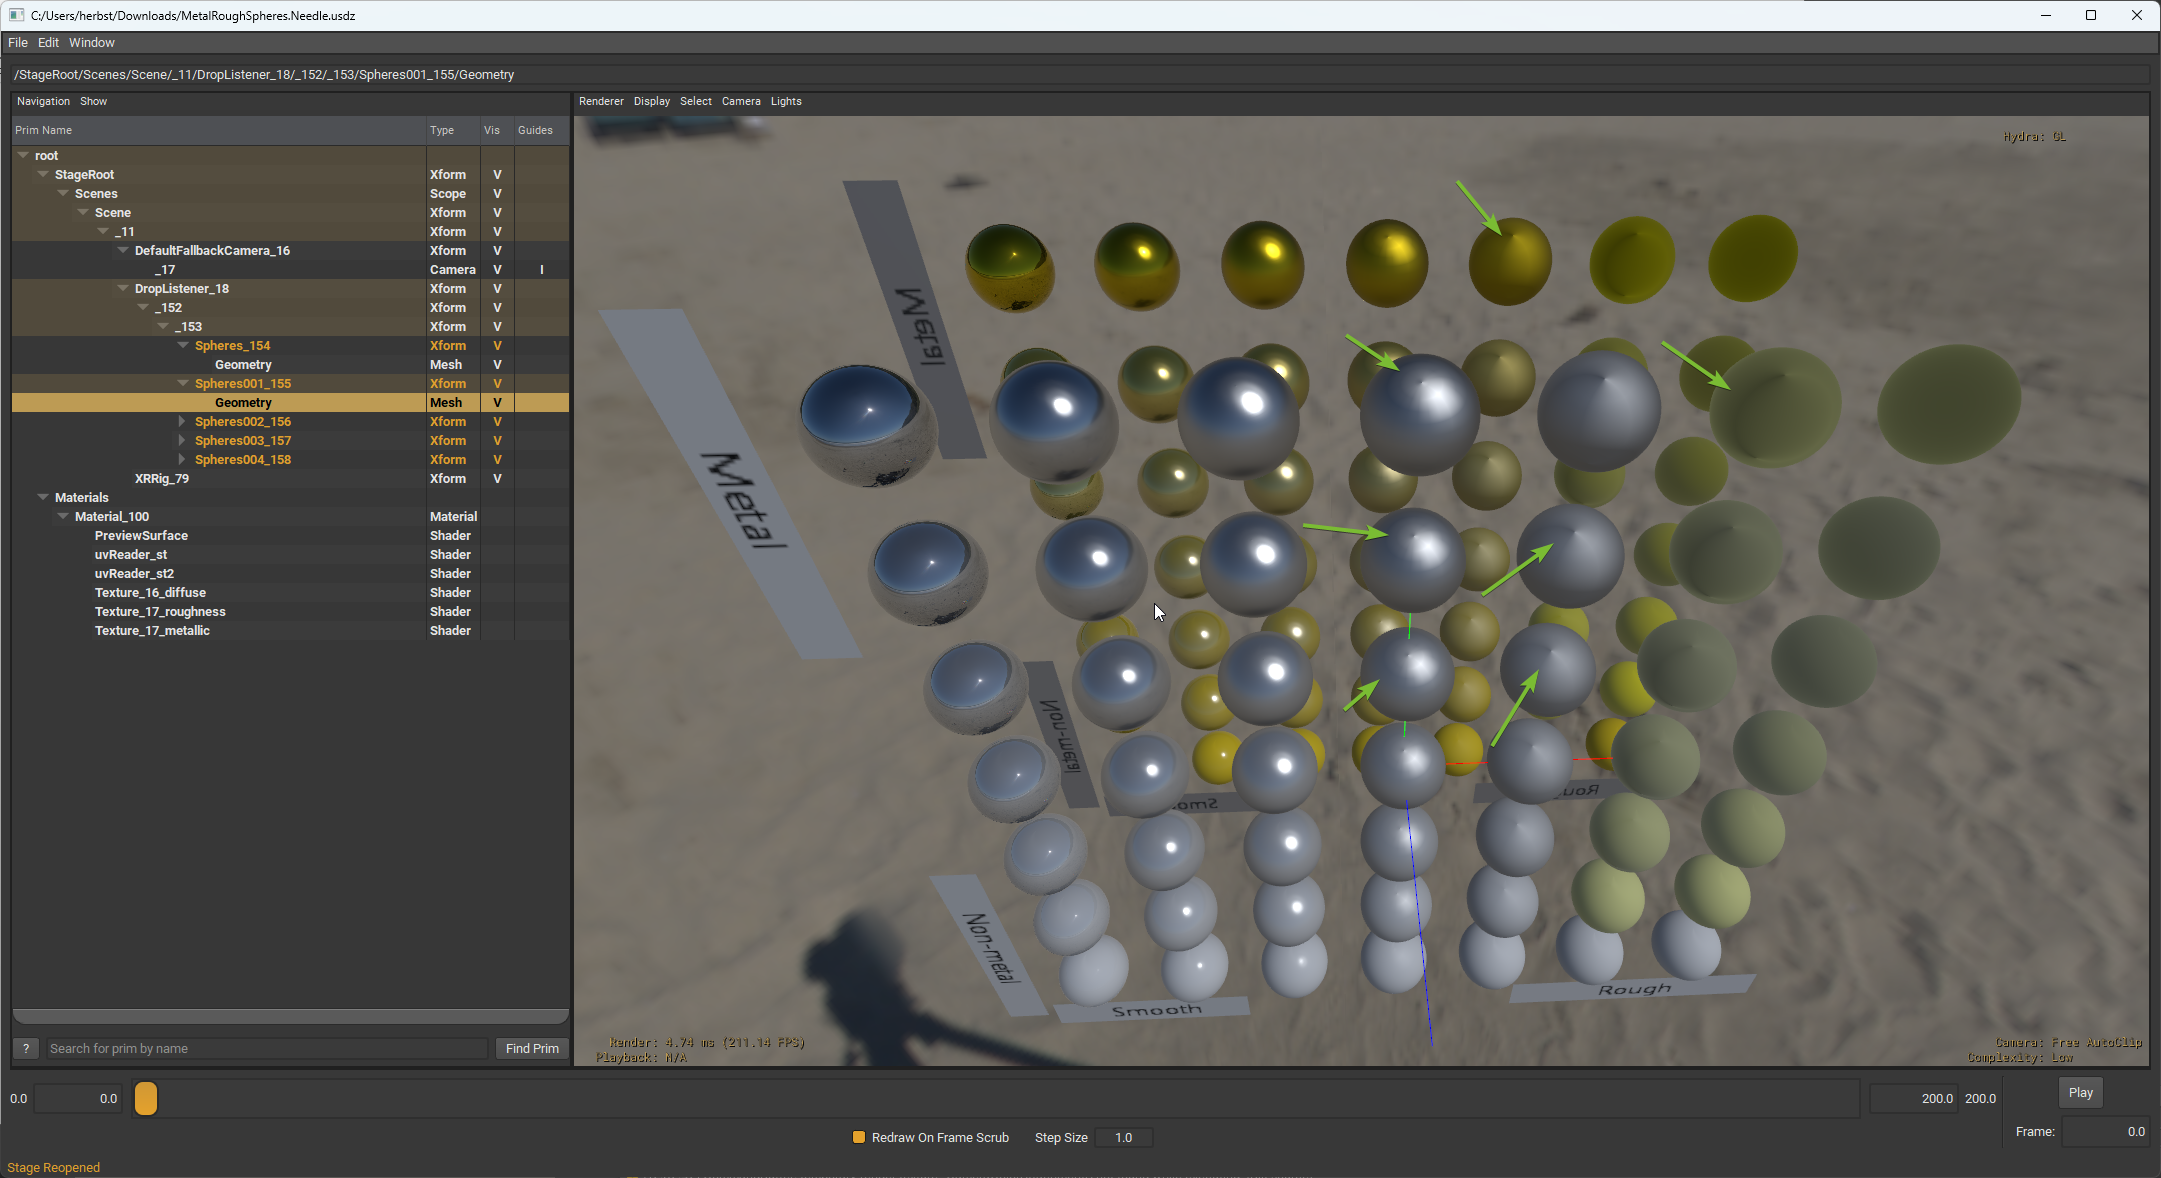The image size is (2161, 1178).
Task: Open the Camera menu above the viewport
Action: 740,101
